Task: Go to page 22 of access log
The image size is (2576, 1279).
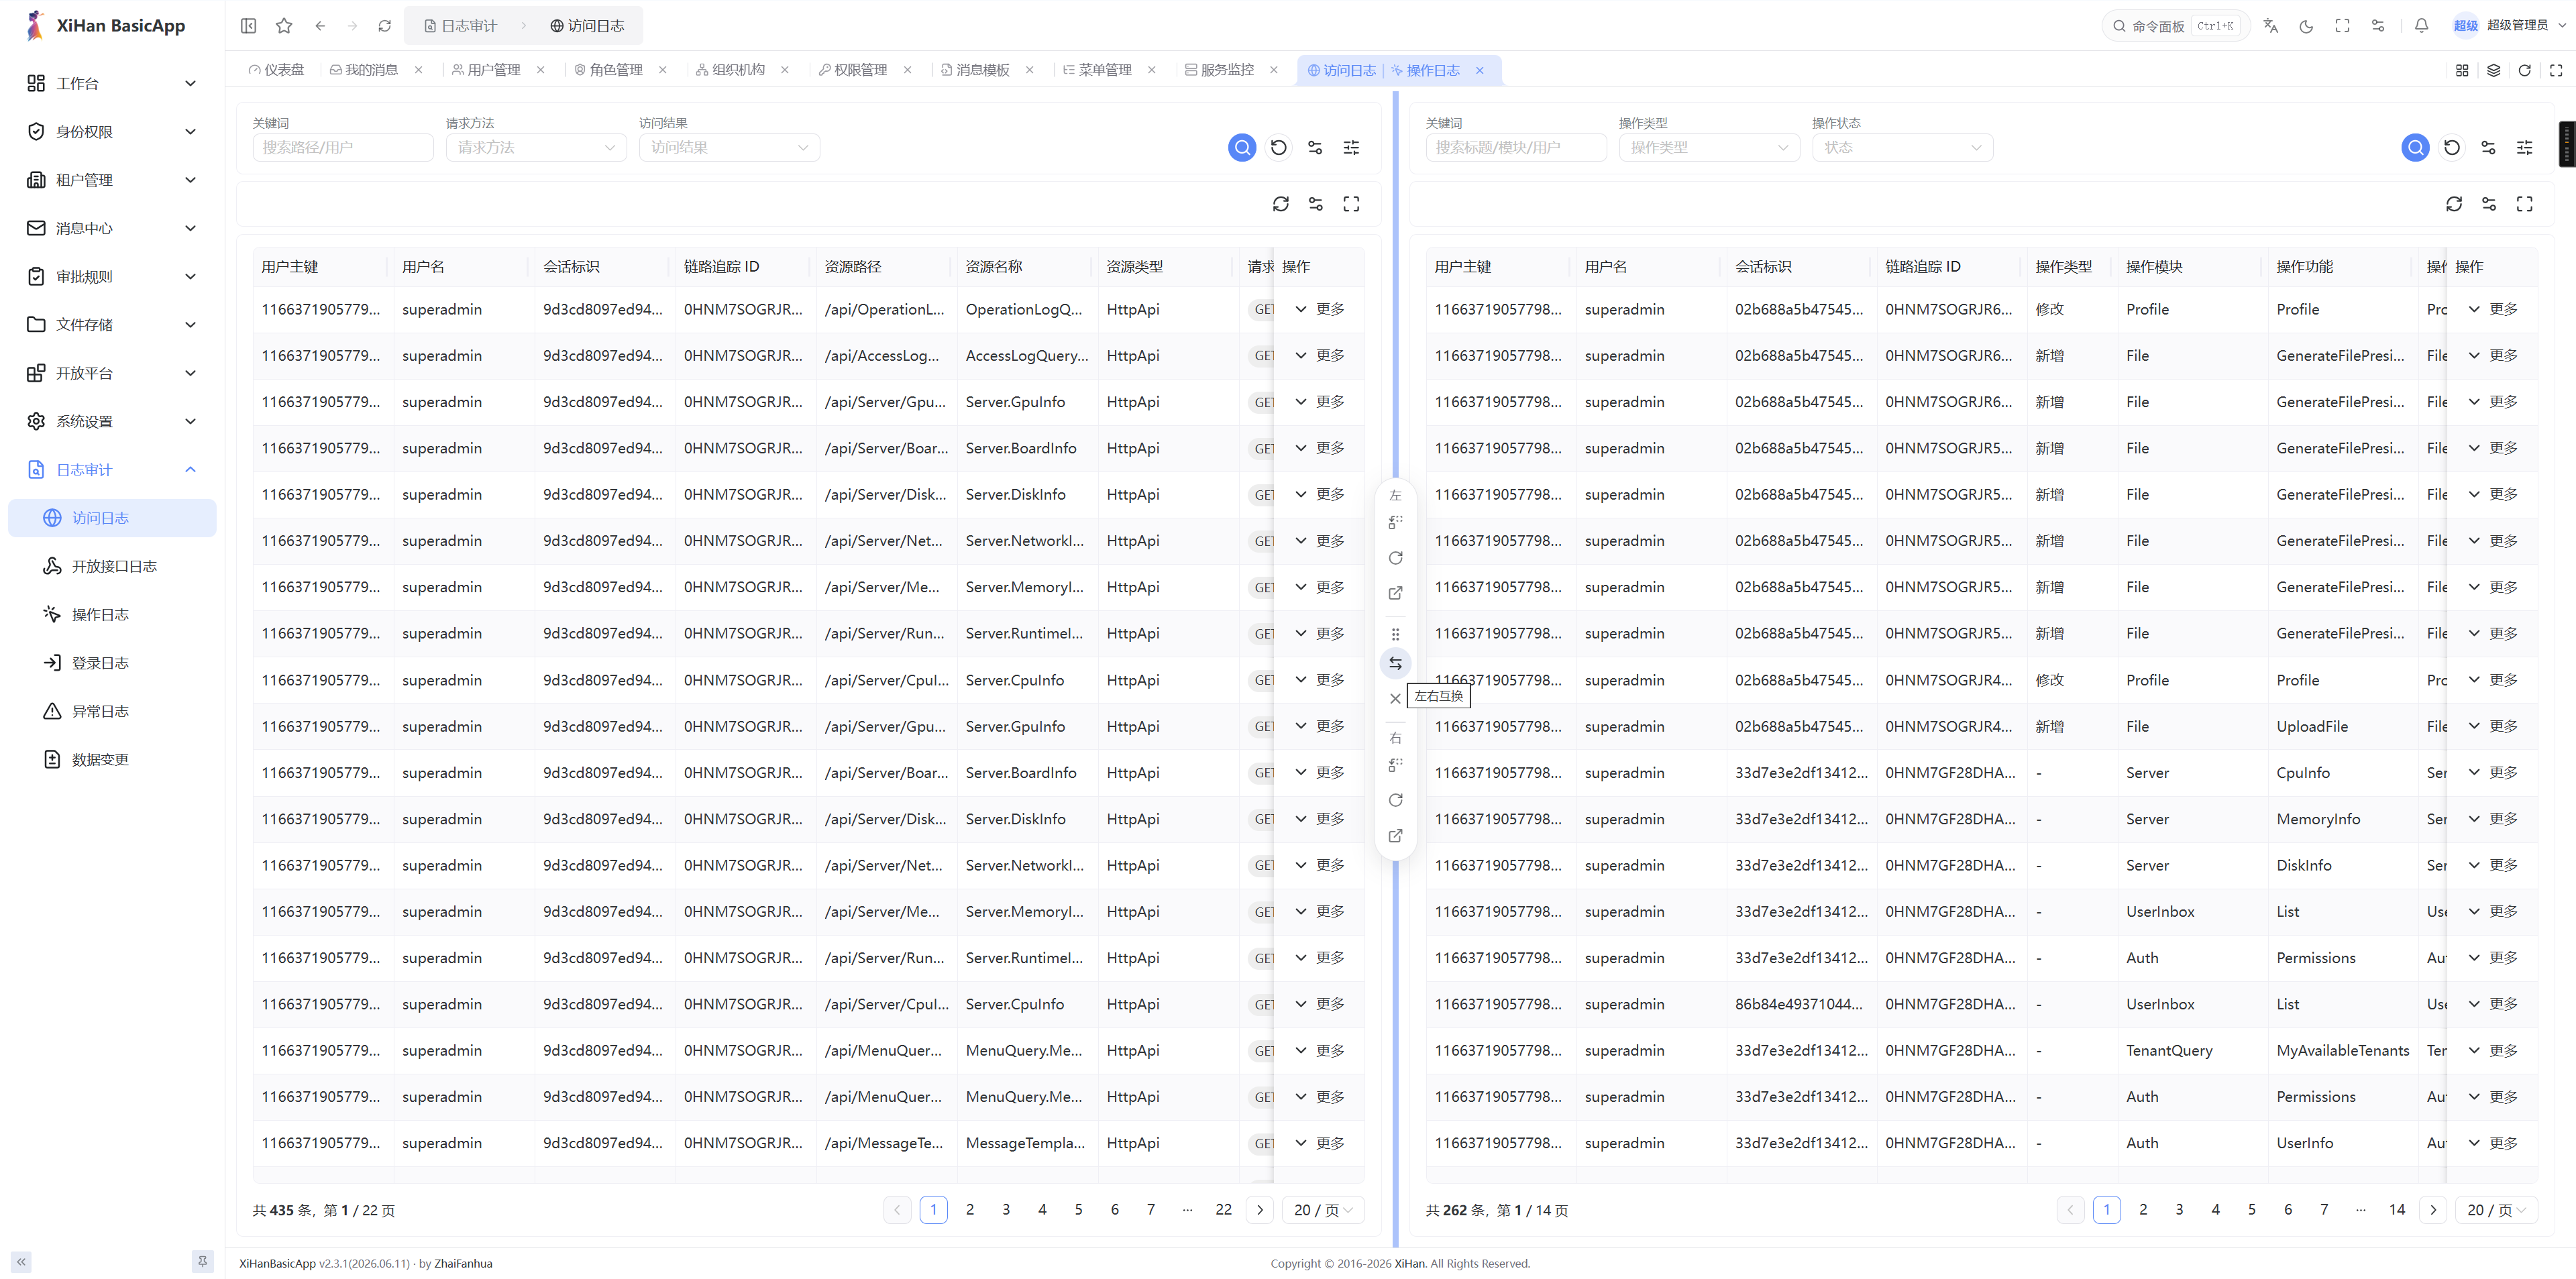Action: click(x=1223, y=1210)
